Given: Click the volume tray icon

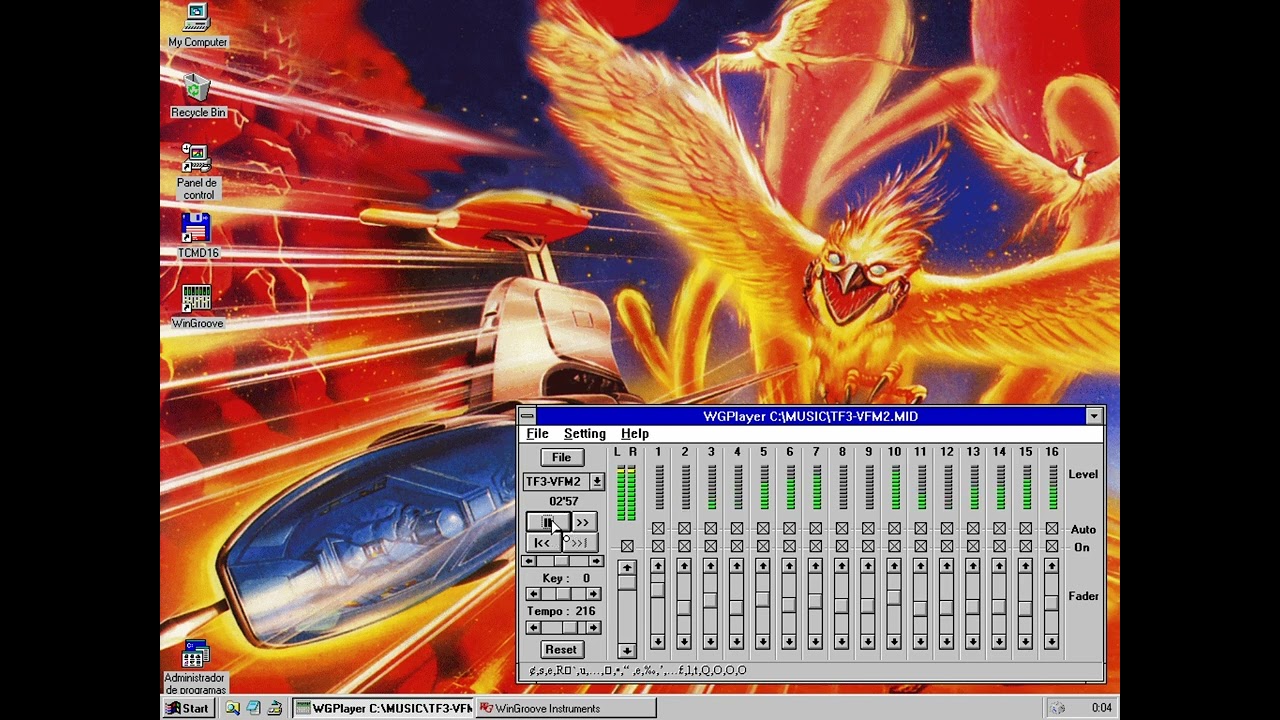Looking at the screenshot, I should click(1059, 708).
